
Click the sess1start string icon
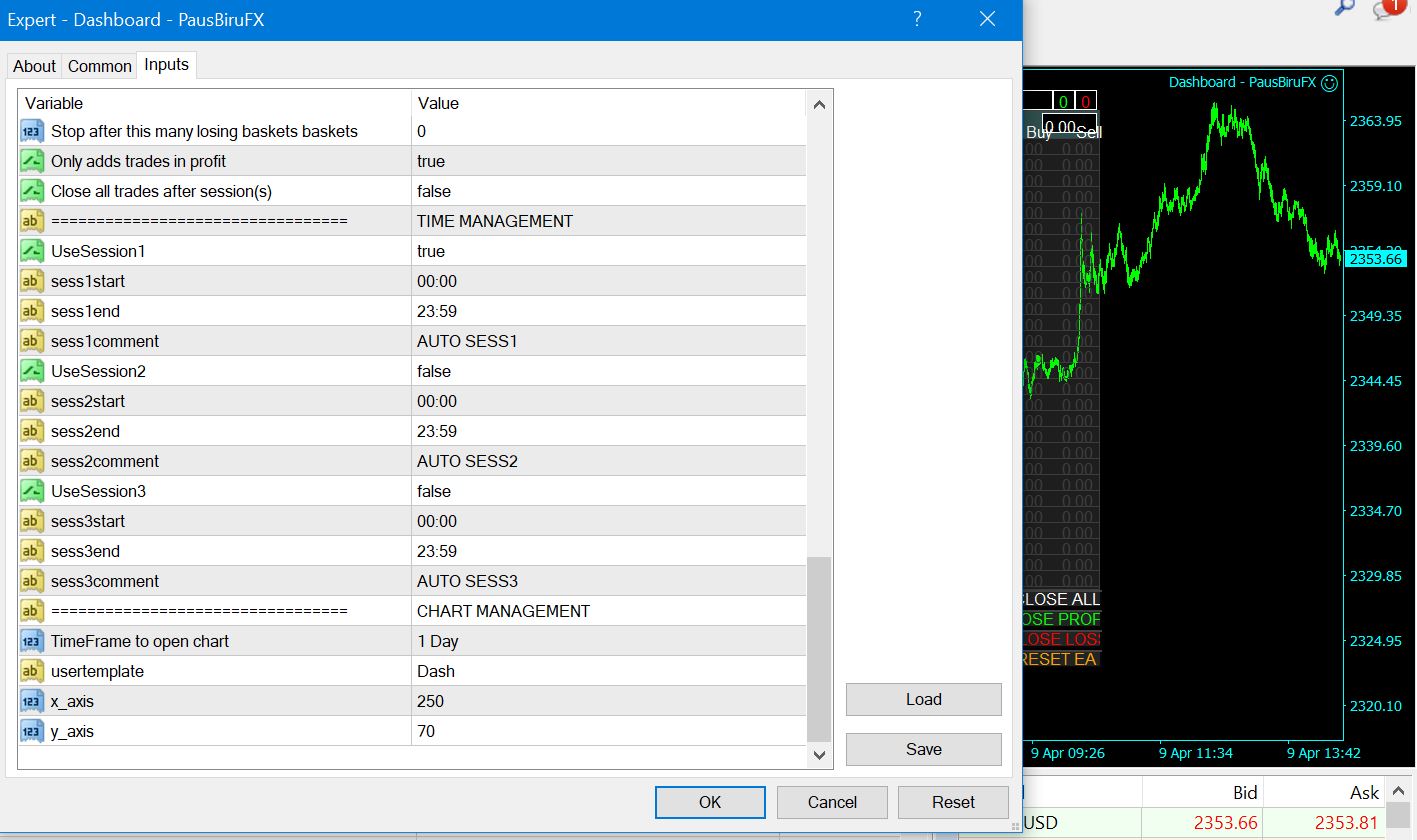32,281
